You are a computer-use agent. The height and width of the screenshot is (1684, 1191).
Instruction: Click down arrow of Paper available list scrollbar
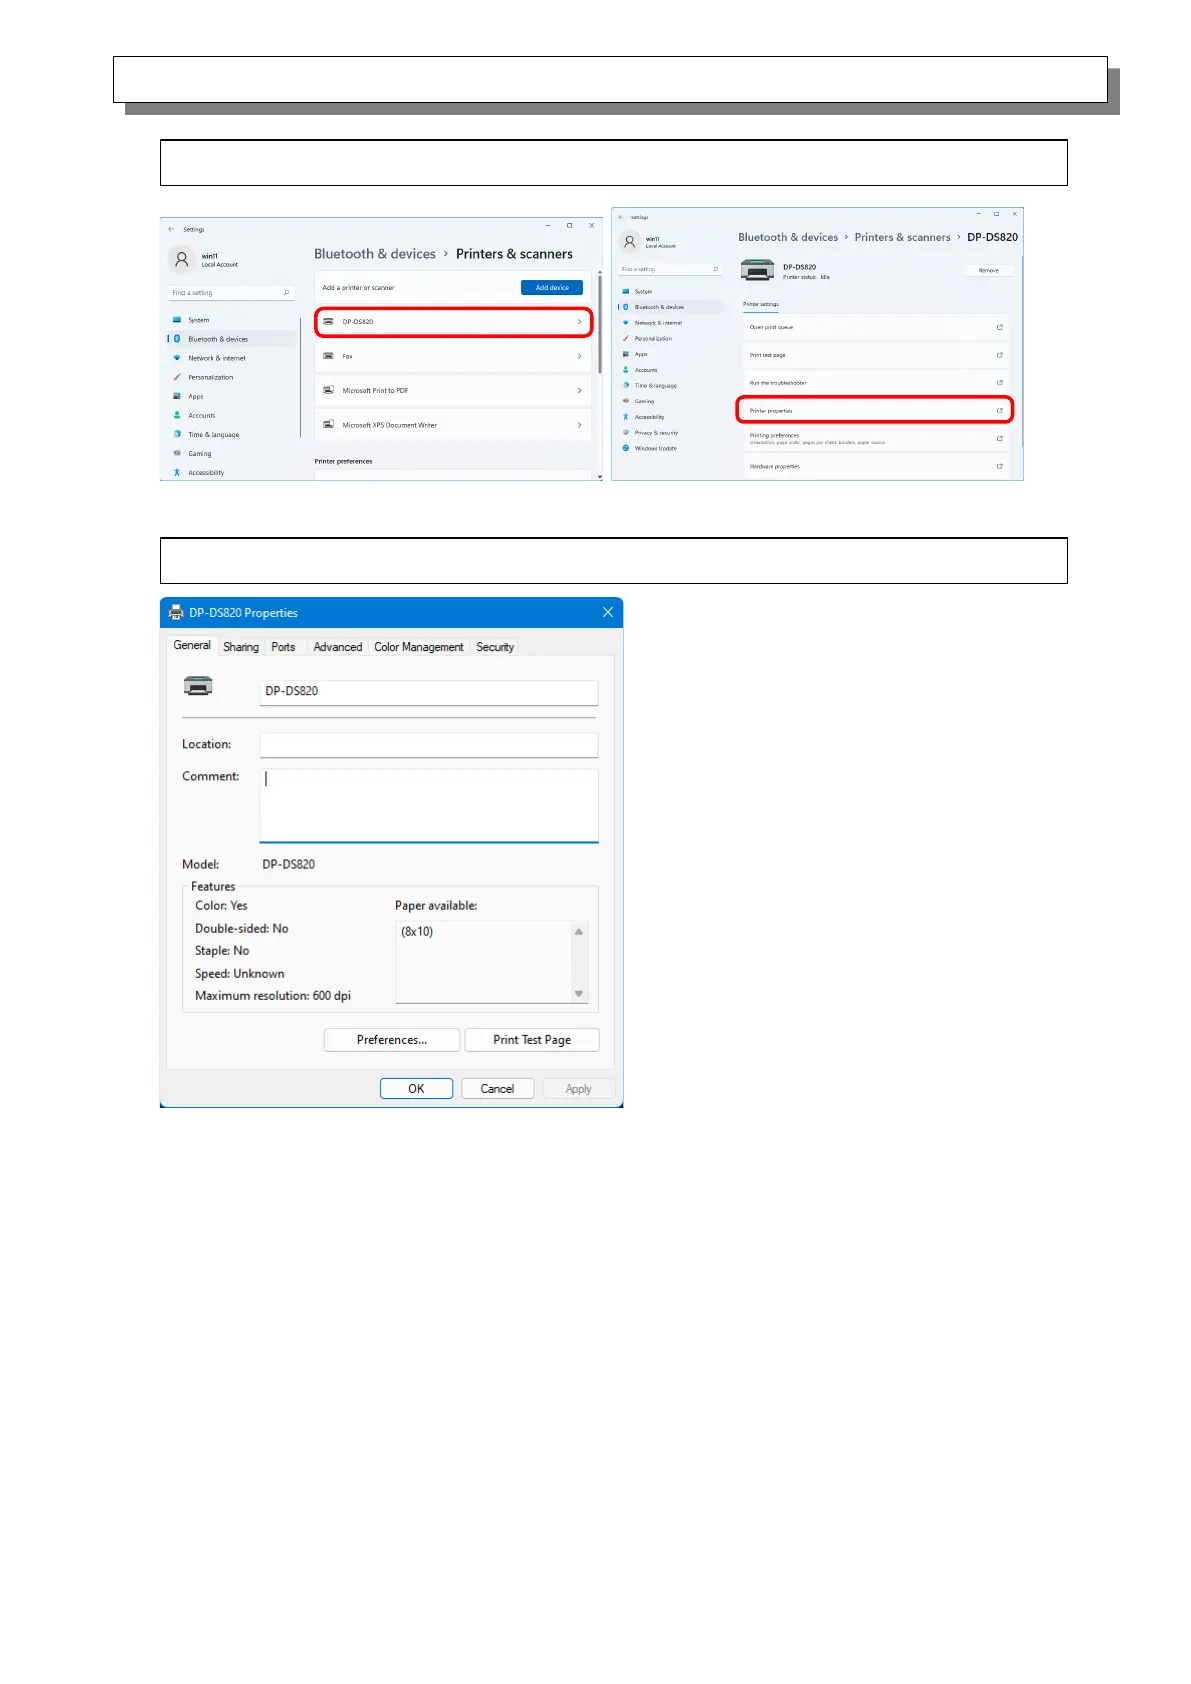click(x=578, y=993)
